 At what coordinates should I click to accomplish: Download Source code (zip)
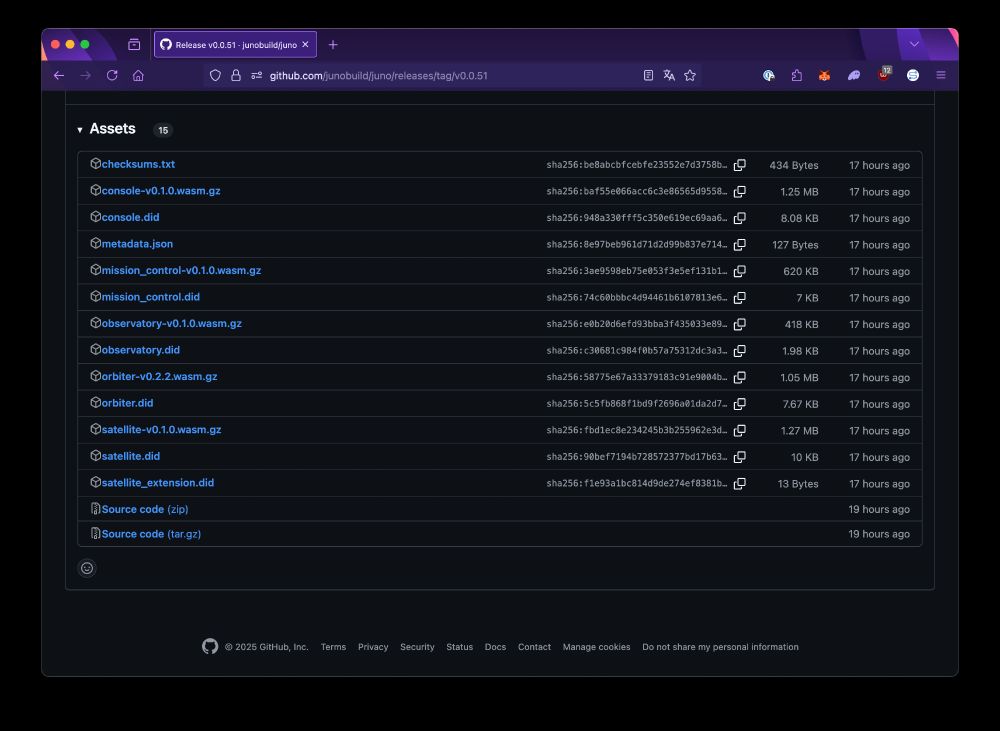145,509
